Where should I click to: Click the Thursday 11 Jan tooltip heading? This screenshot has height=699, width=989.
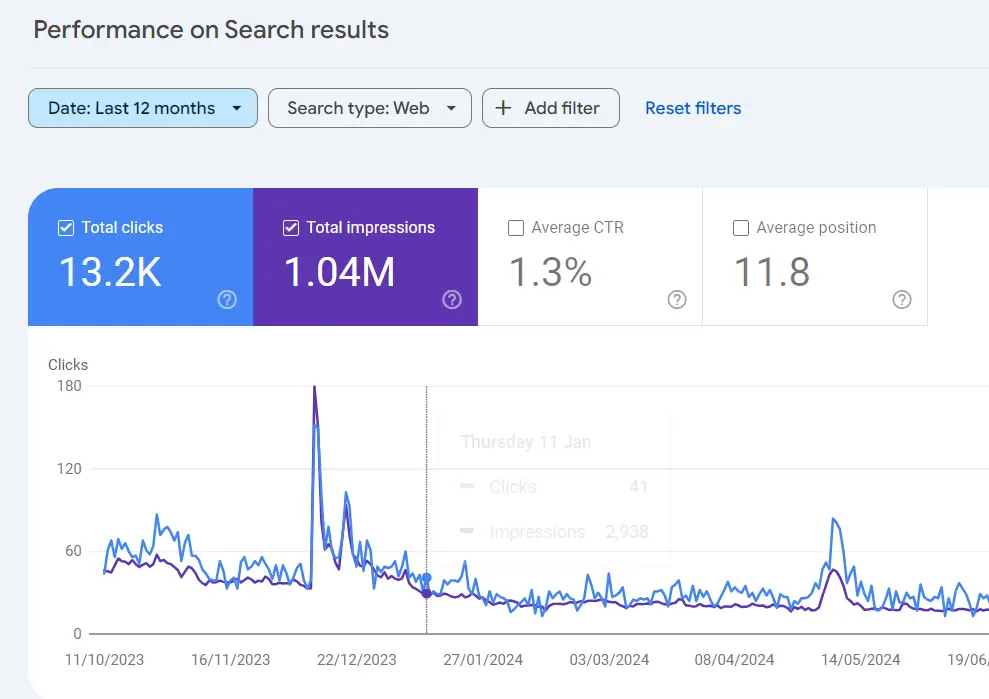[x=526, y=442]
